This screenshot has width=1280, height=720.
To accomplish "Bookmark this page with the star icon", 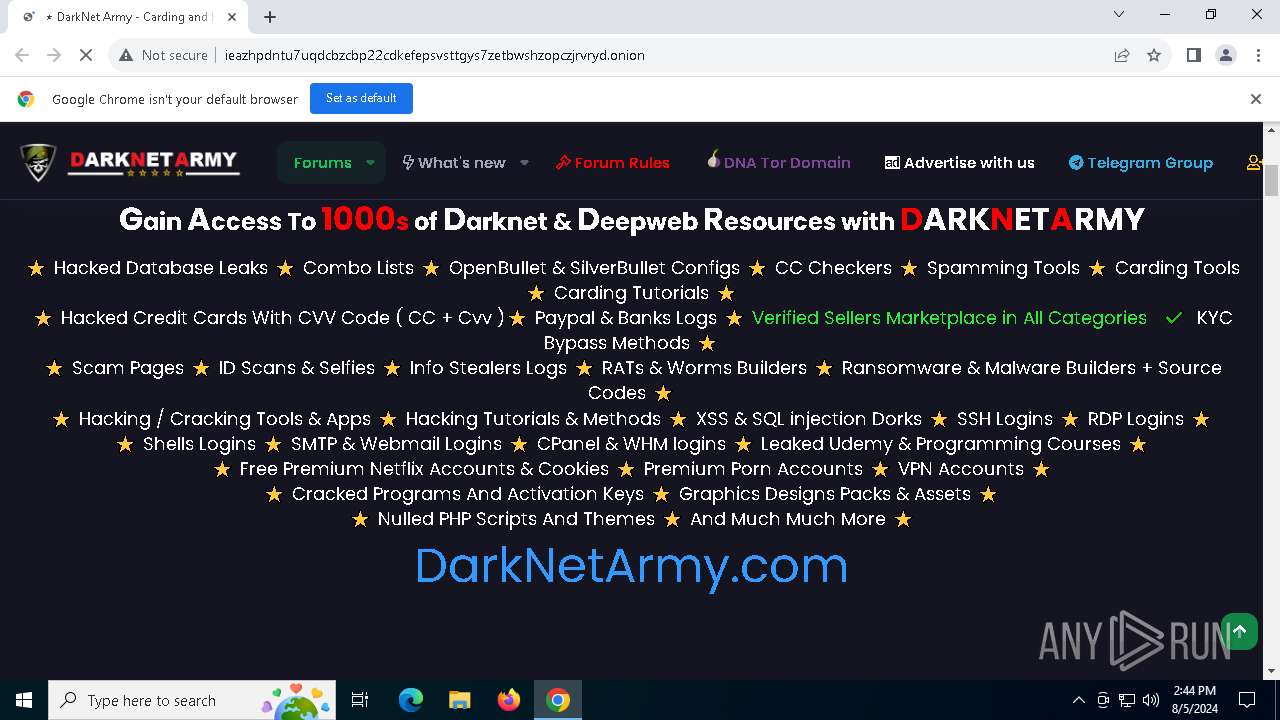I will 1154,55.
